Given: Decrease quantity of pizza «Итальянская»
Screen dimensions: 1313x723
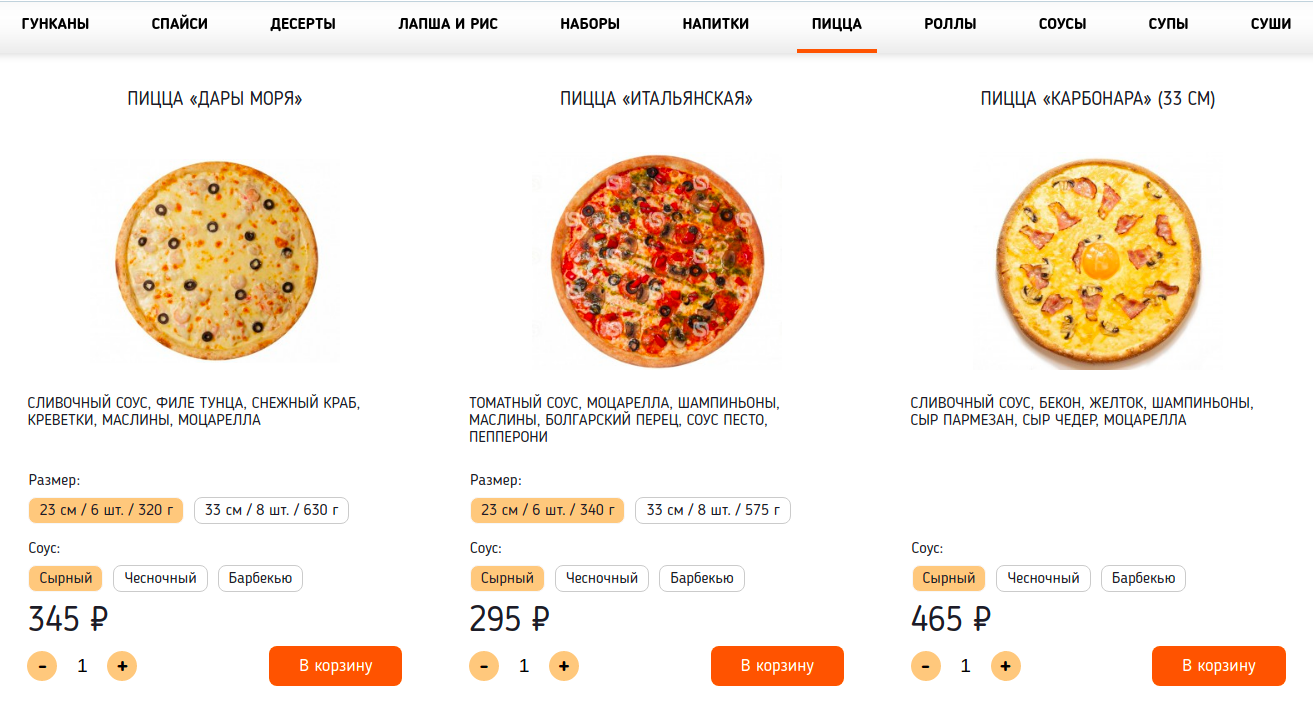Looking at the screenshot, I should [x=484, y=665].
